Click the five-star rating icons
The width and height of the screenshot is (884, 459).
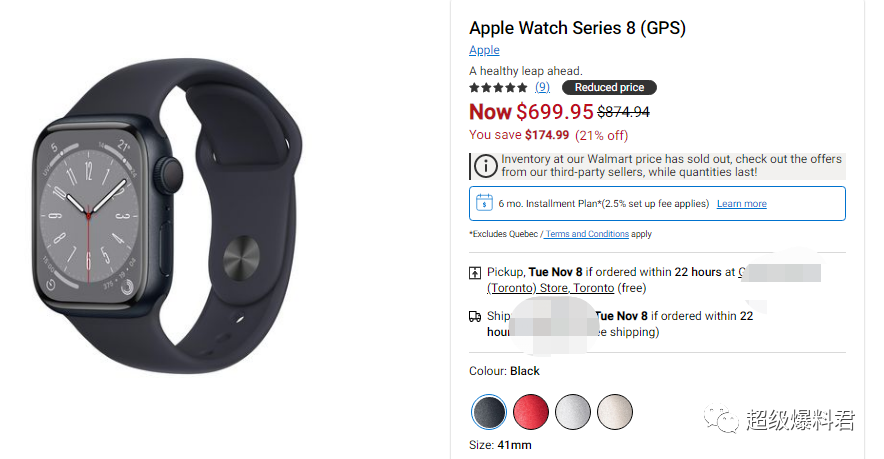point(498,87)
